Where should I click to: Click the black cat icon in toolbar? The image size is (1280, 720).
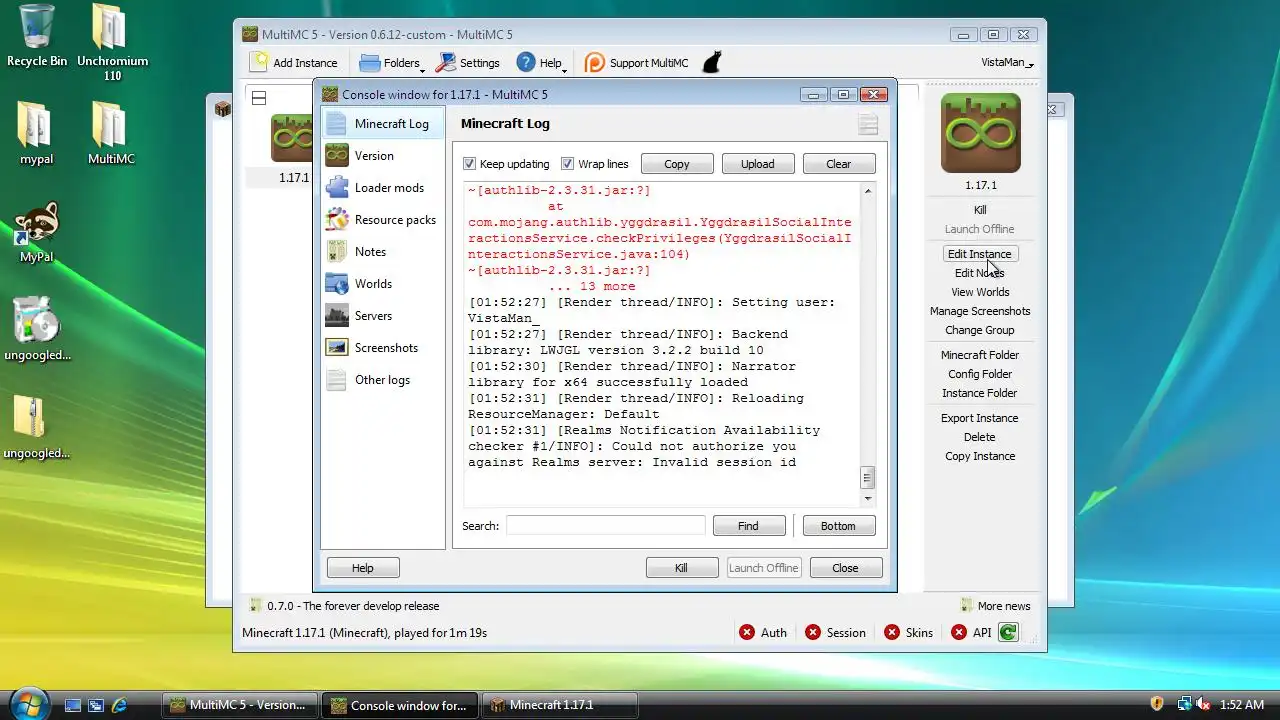(711, 62)
